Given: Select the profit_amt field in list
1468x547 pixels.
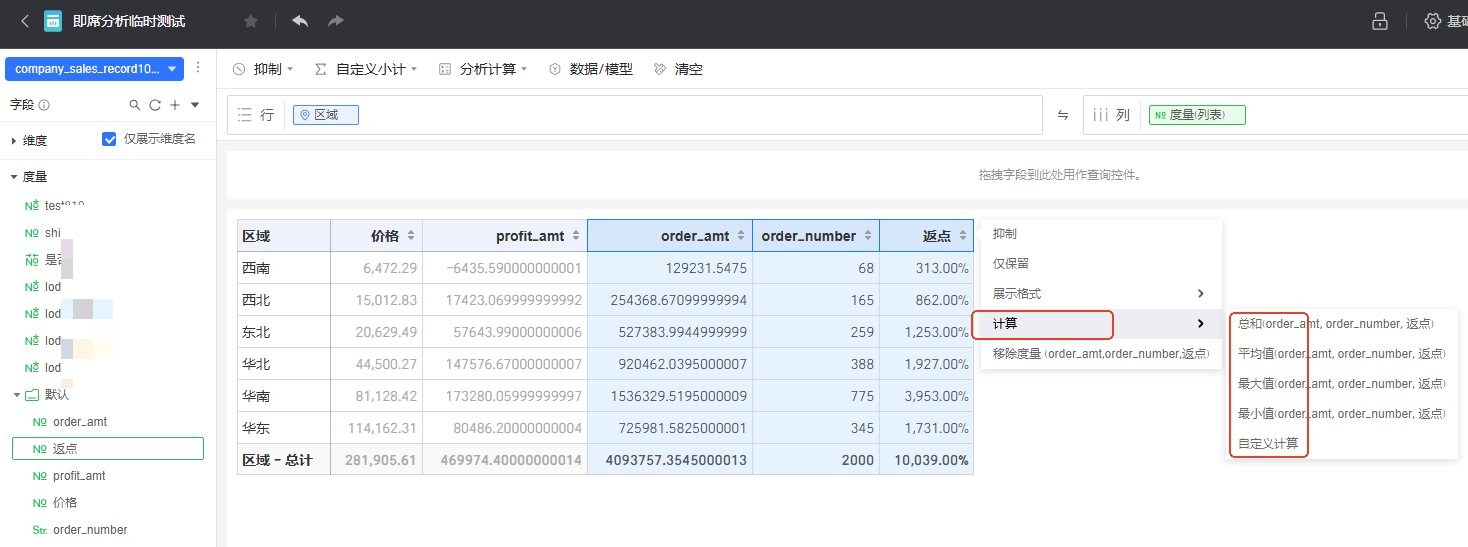Looking at the screenshot, I should 80,476.
